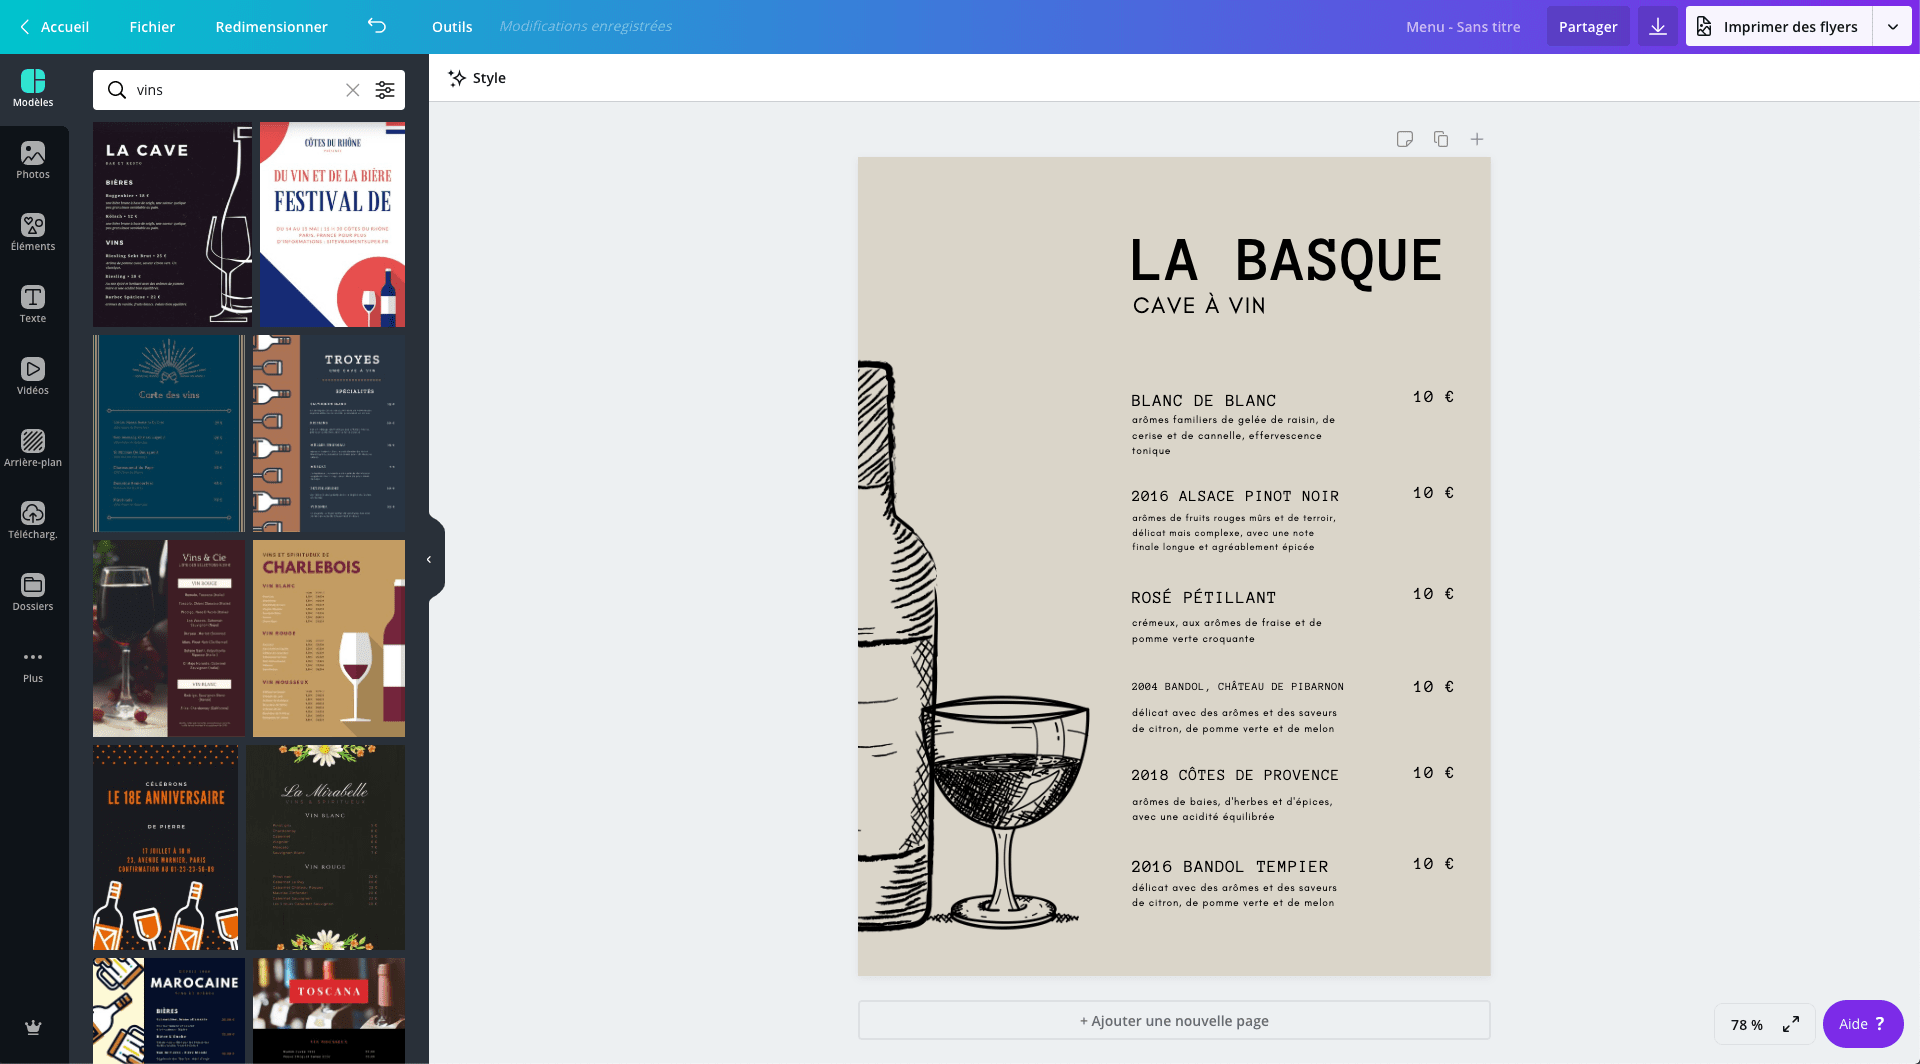Select the La Mirabelle template
1920x1064 pixels.
click(x=326, y=847)
